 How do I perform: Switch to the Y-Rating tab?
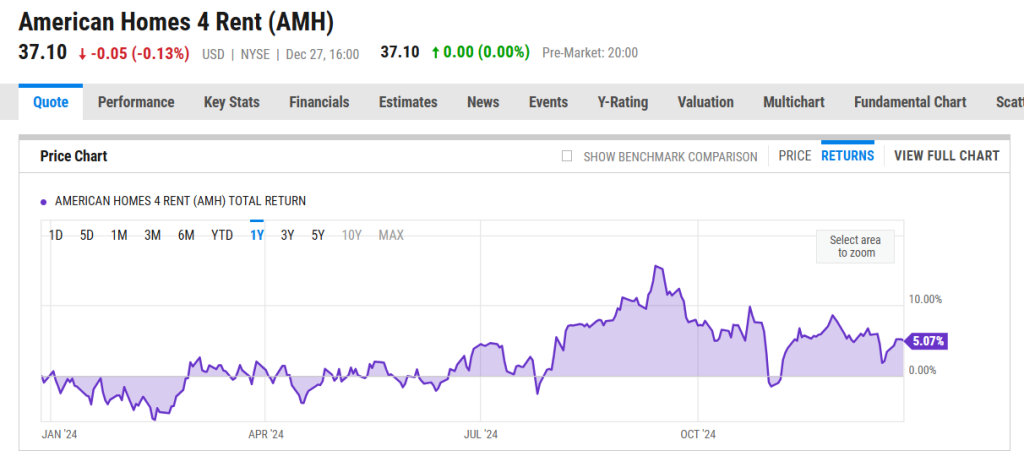623,103
